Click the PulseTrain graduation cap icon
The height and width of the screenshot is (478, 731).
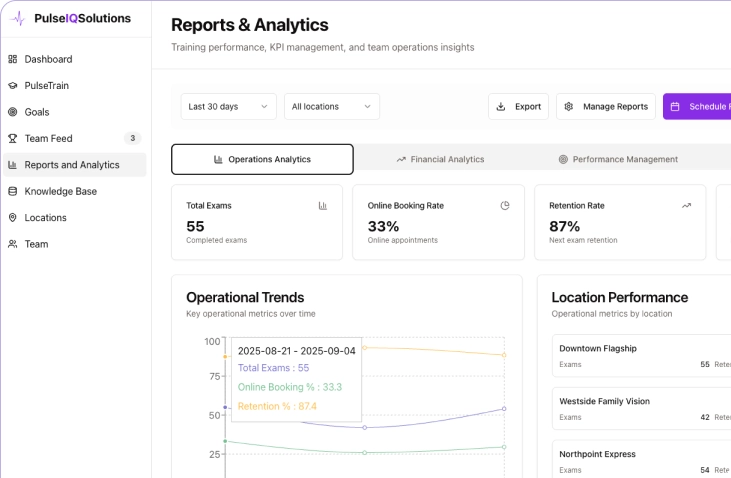tap(13, 86)
